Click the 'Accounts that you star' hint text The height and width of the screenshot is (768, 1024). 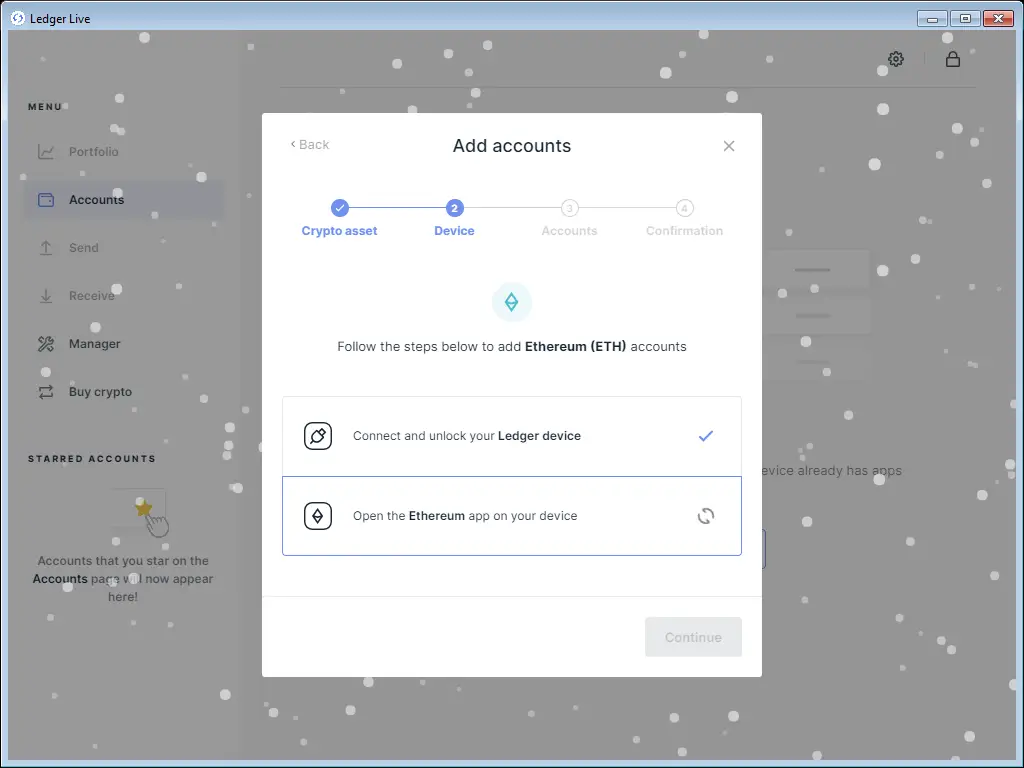[123, 579]
